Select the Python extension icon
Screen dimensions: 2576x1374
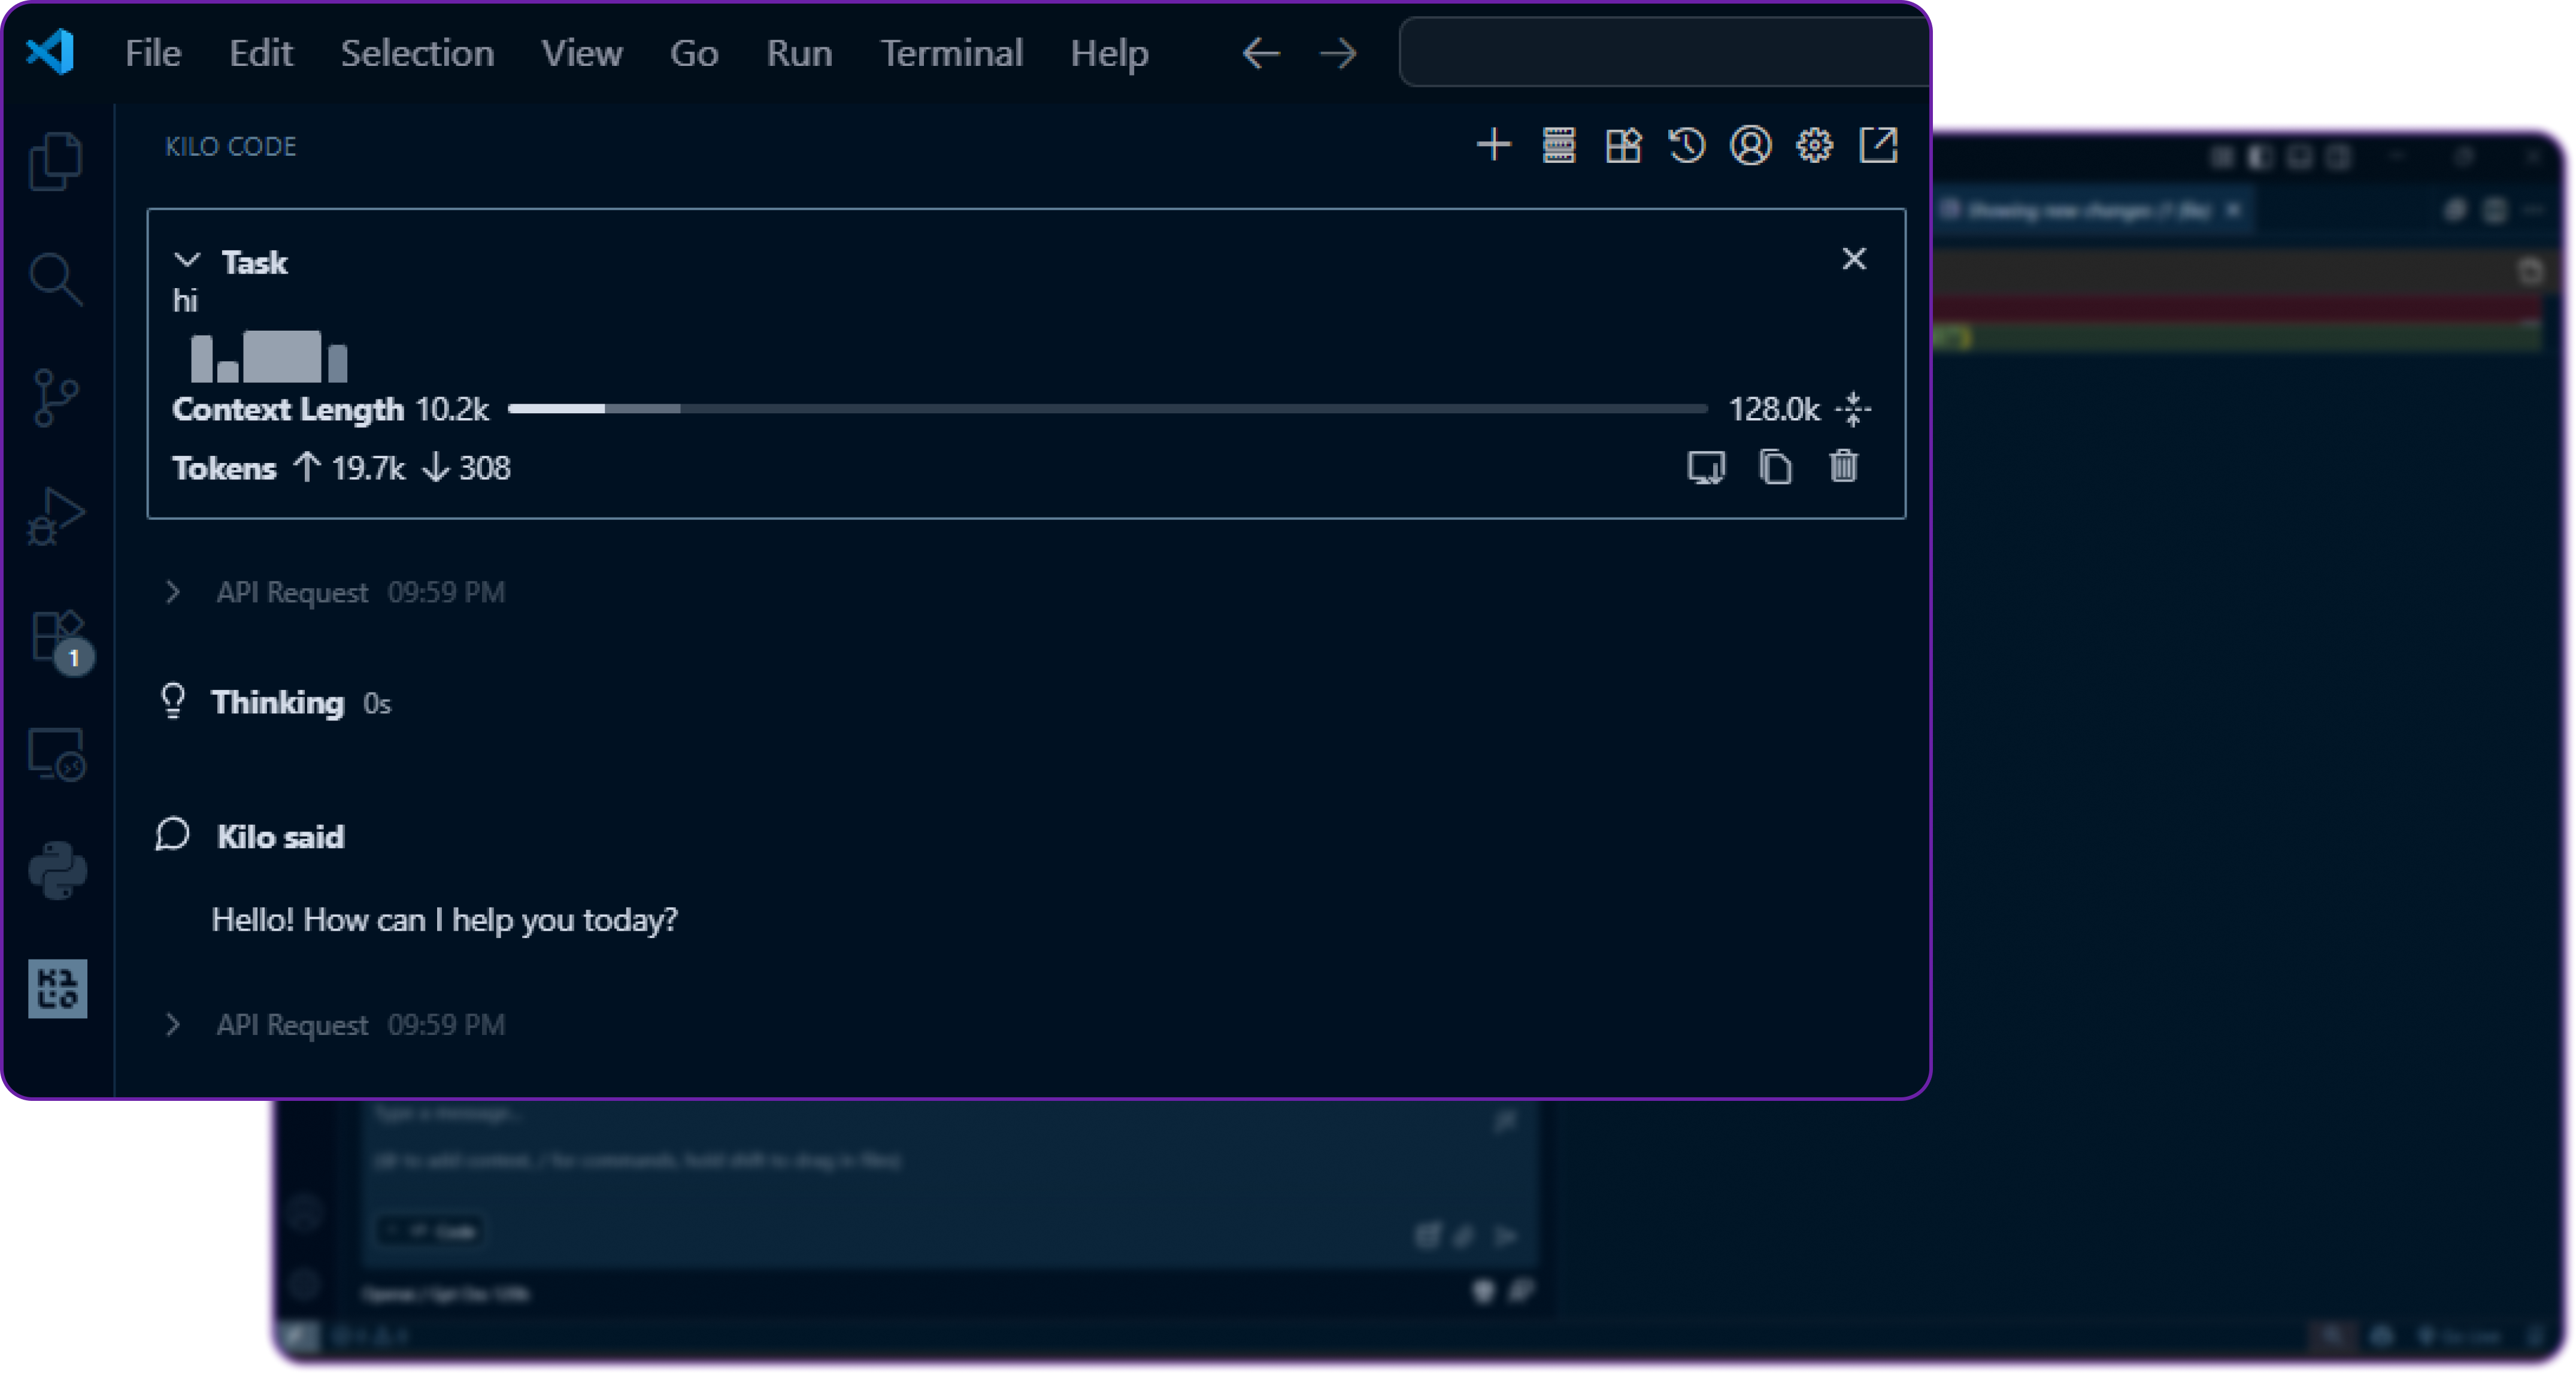57,870
